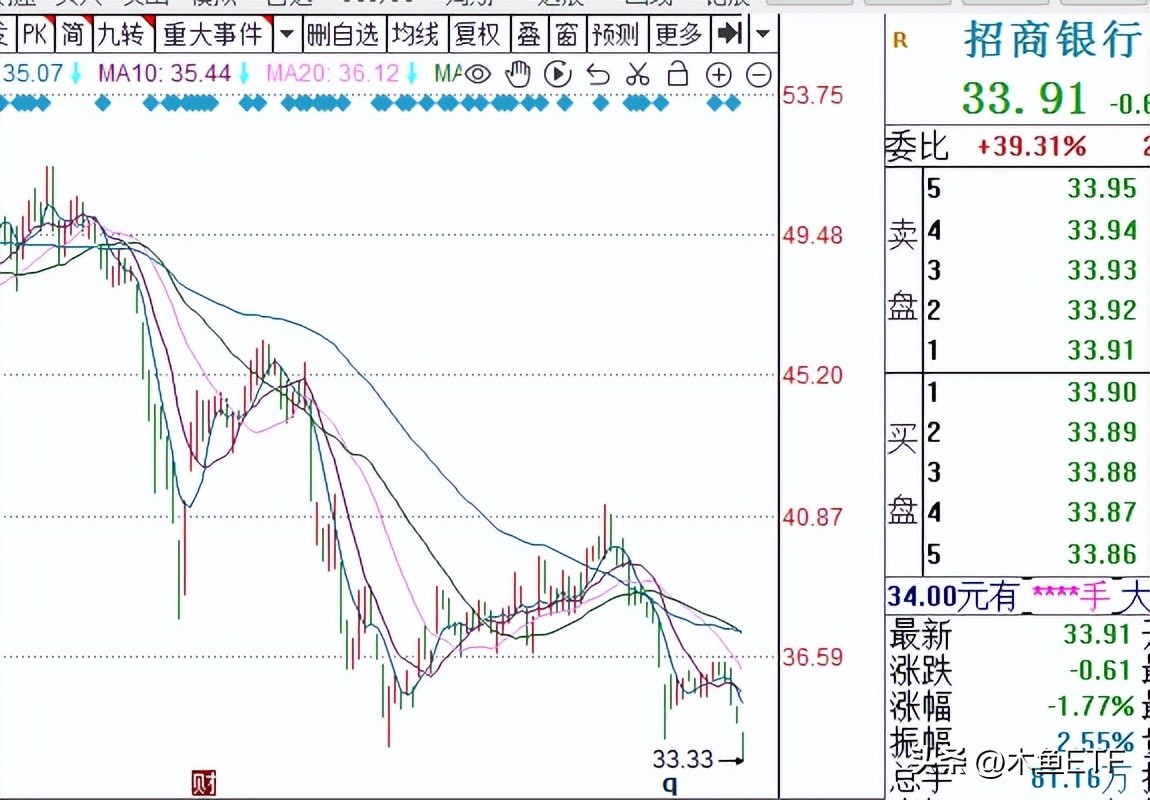Zoom in using the plus icon
Image resolution: width=1150 pixels, height=800 pixels.
point(719,73)
